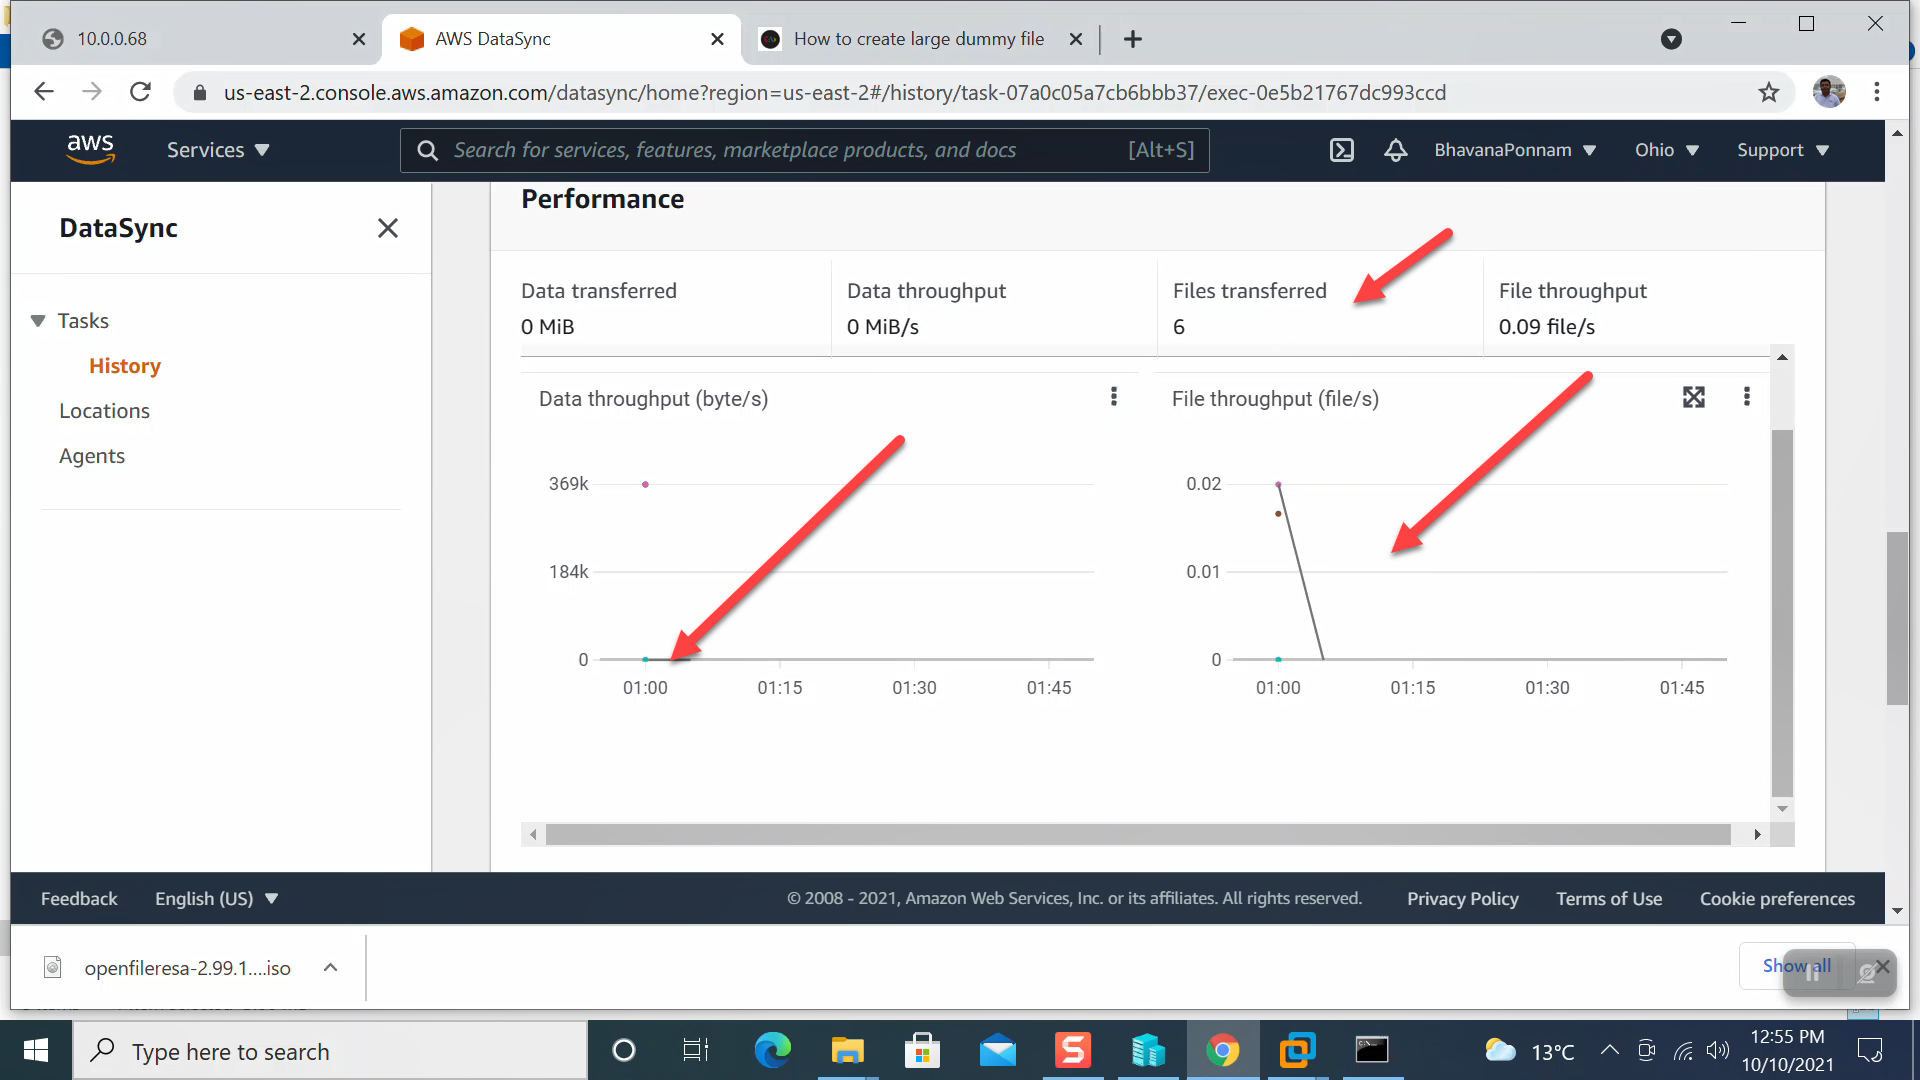This screenshot has height=1080, width=1920.
Task: Close the DataSync sidebar with the X
Action: tap(388, 228)
